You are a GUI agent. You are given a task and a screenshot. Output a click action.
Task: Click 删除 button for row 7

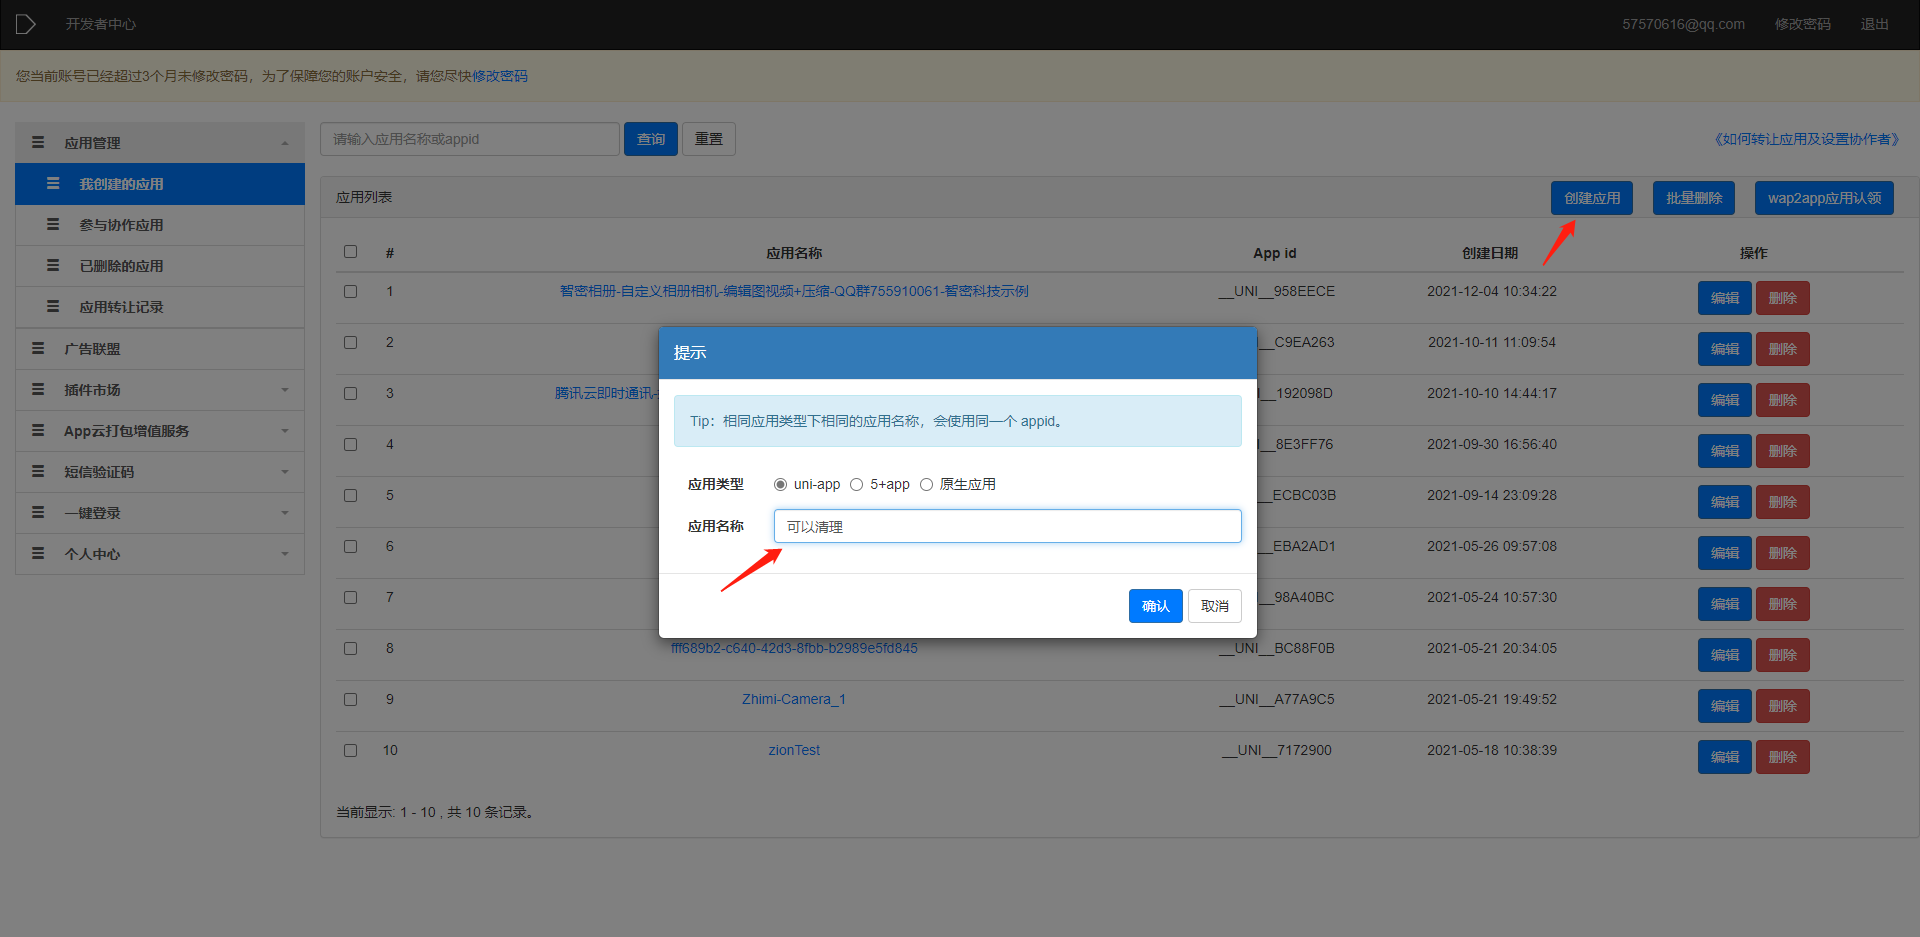point(1782,604)
